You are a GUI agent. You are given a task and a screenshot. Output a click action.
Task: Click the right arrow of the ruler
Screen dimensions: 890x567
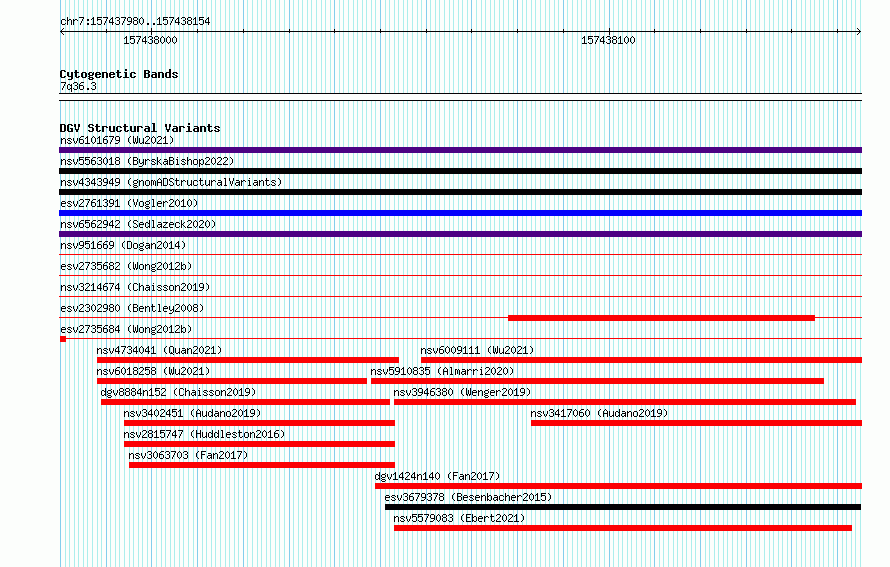point(859,32)
